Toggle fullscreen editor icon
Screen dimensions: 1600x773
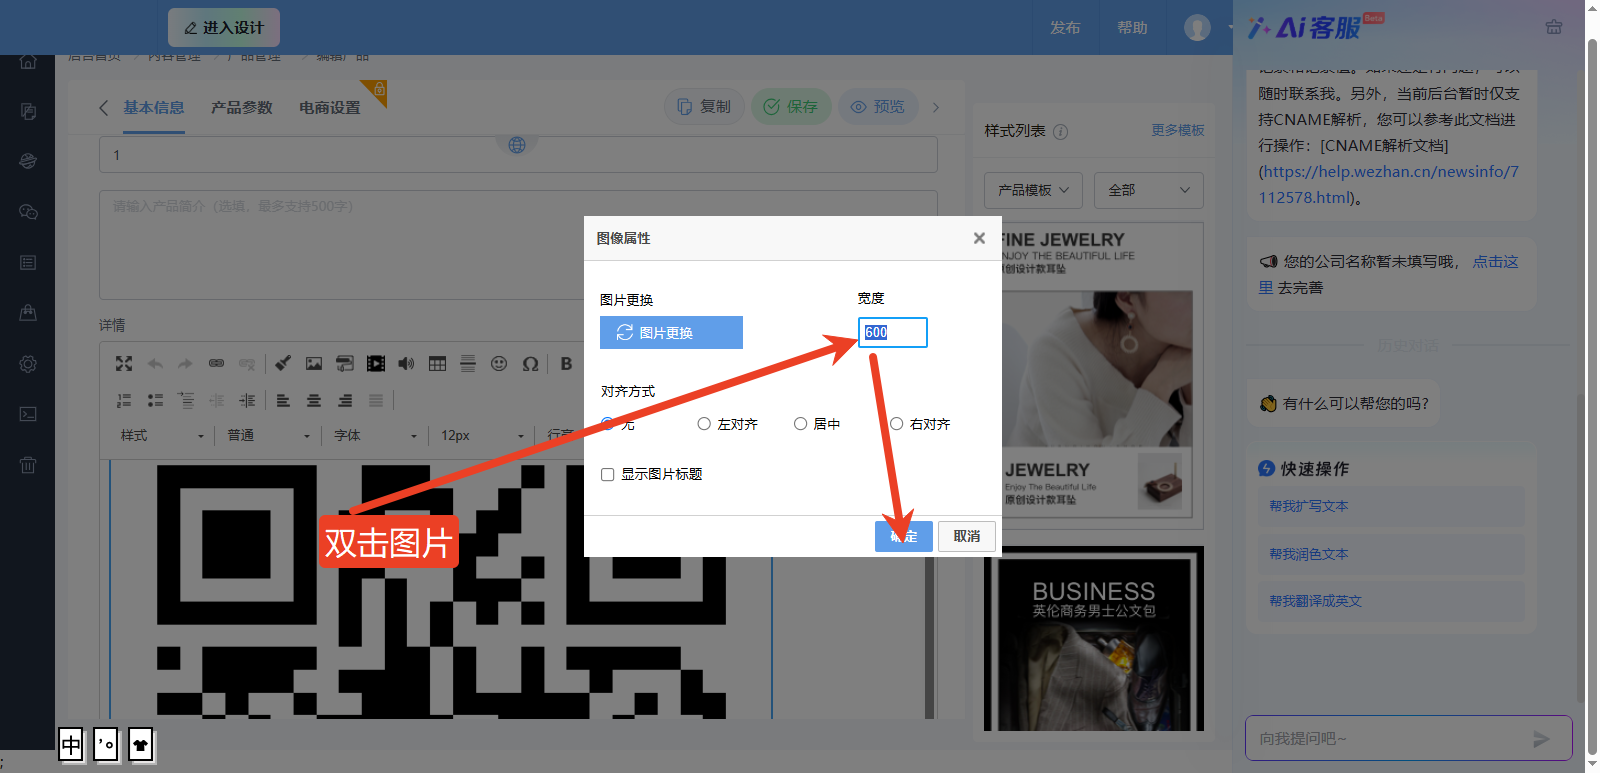coord(124,364)
